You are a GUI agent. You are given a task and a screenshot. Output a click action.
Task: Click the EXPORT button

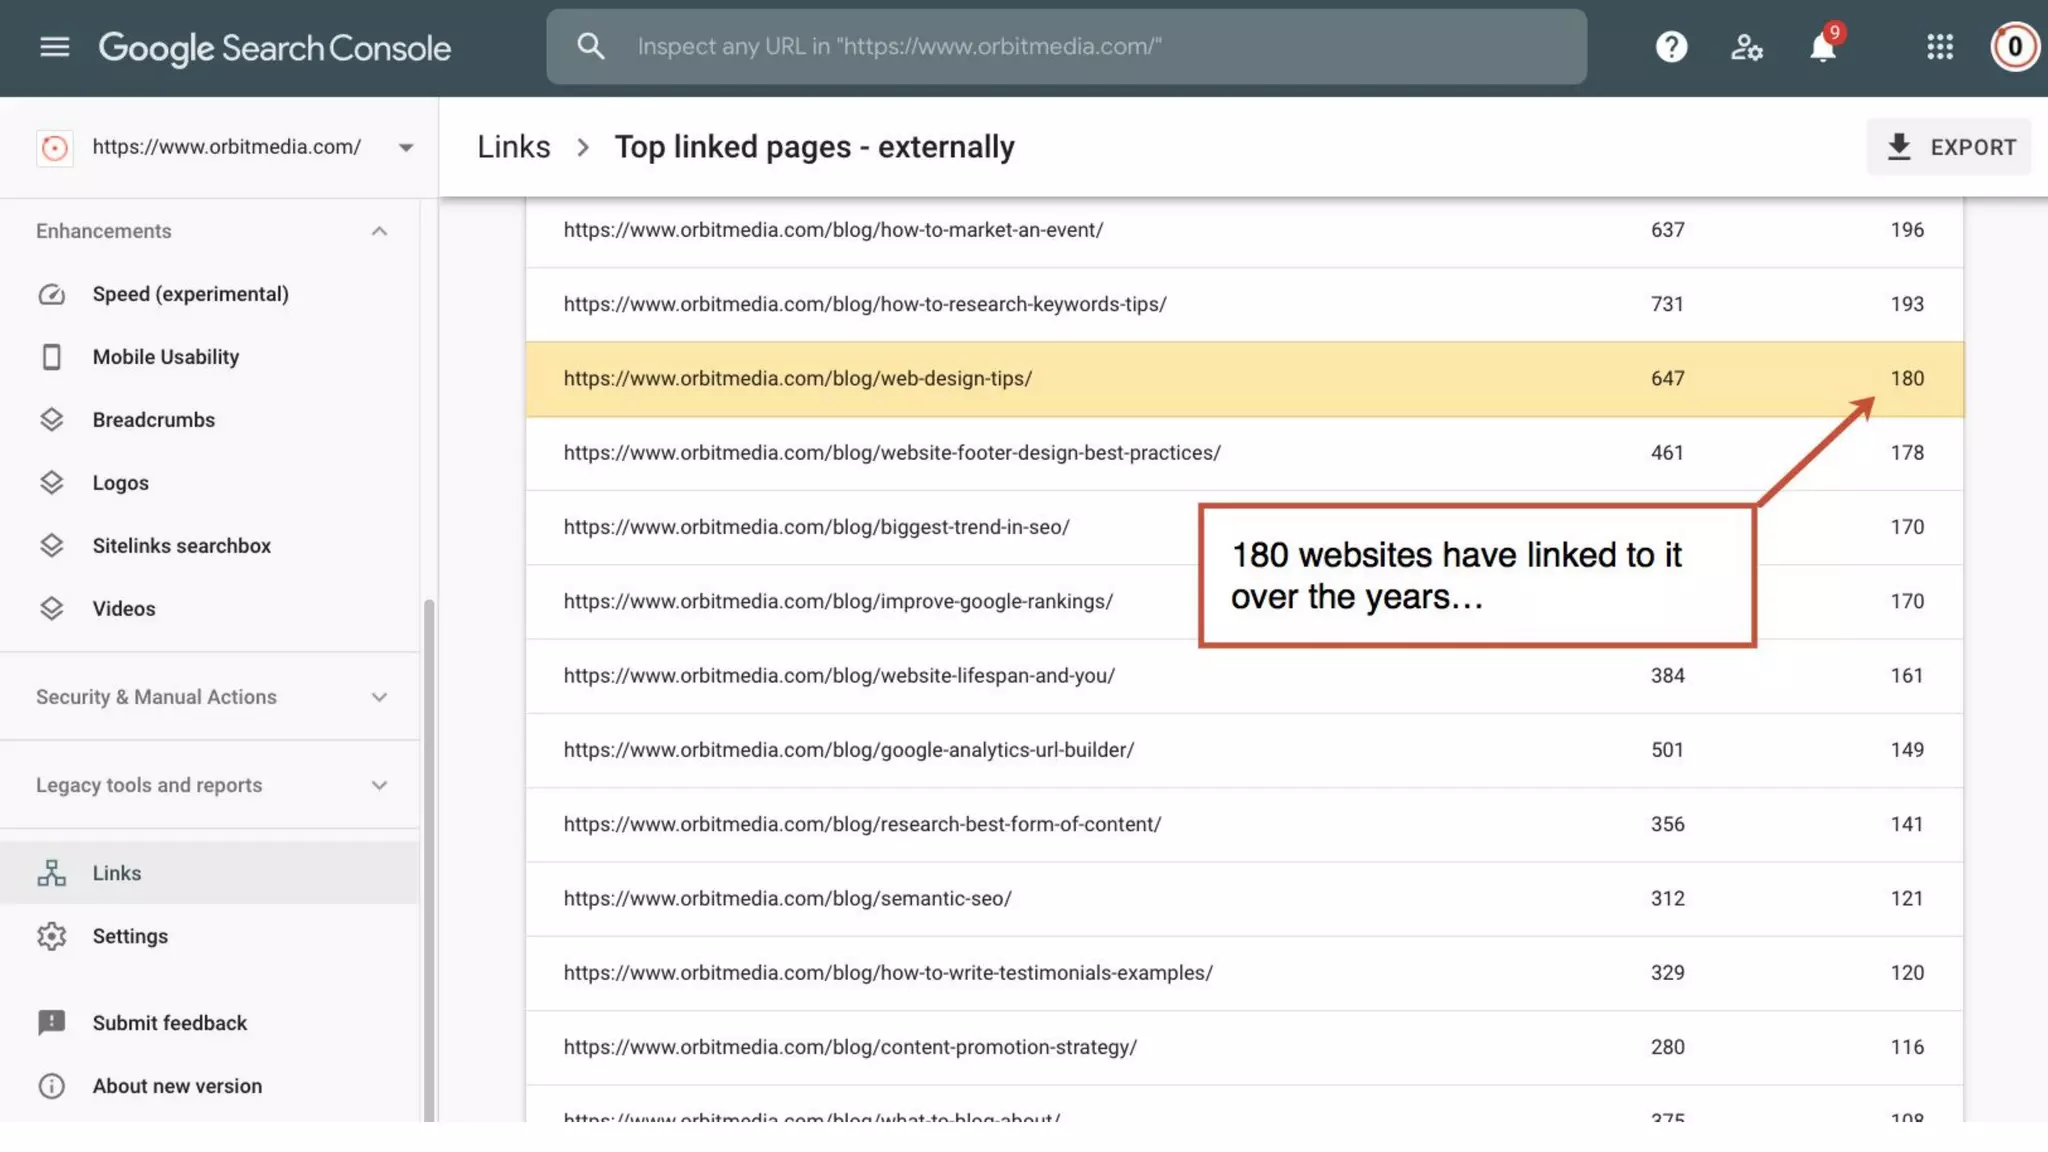click(1949, 147)
